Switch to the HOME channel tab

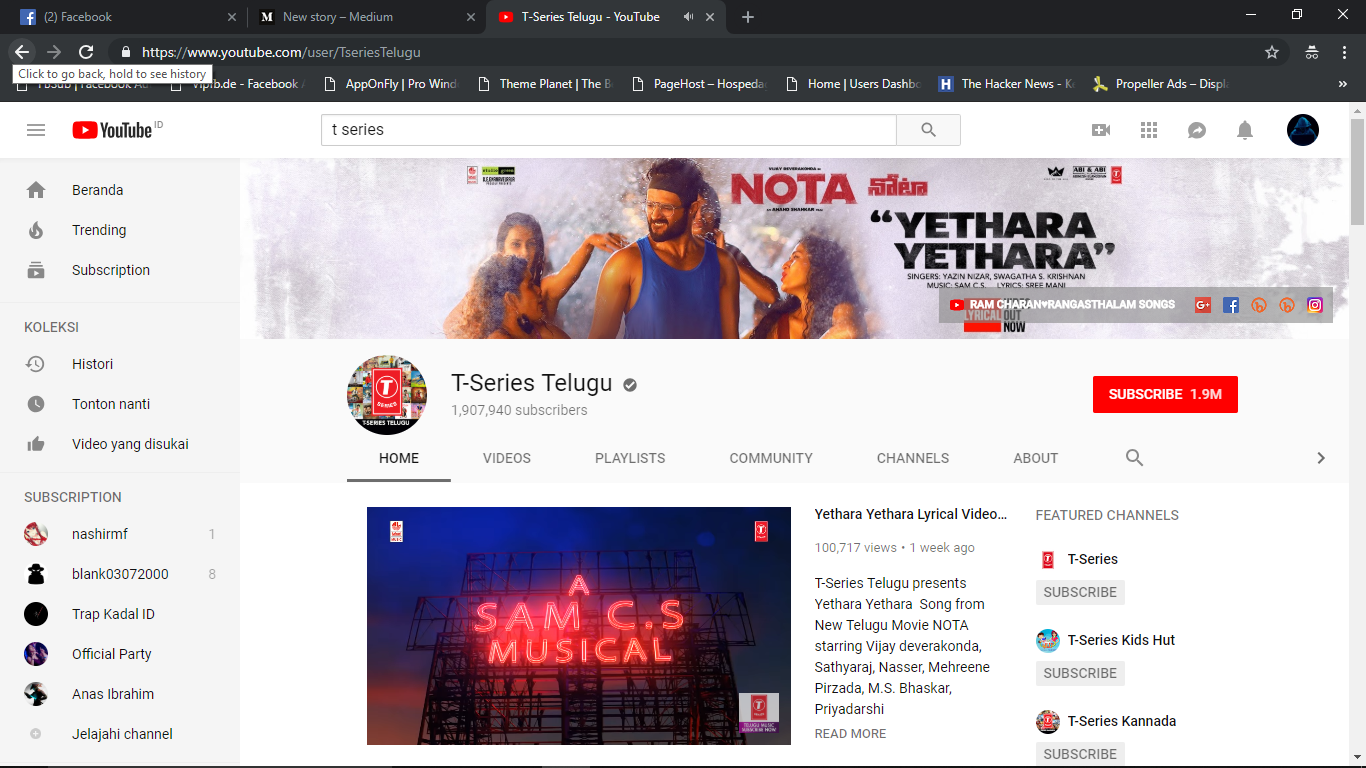pyautogui.click(x=399, y=458)
